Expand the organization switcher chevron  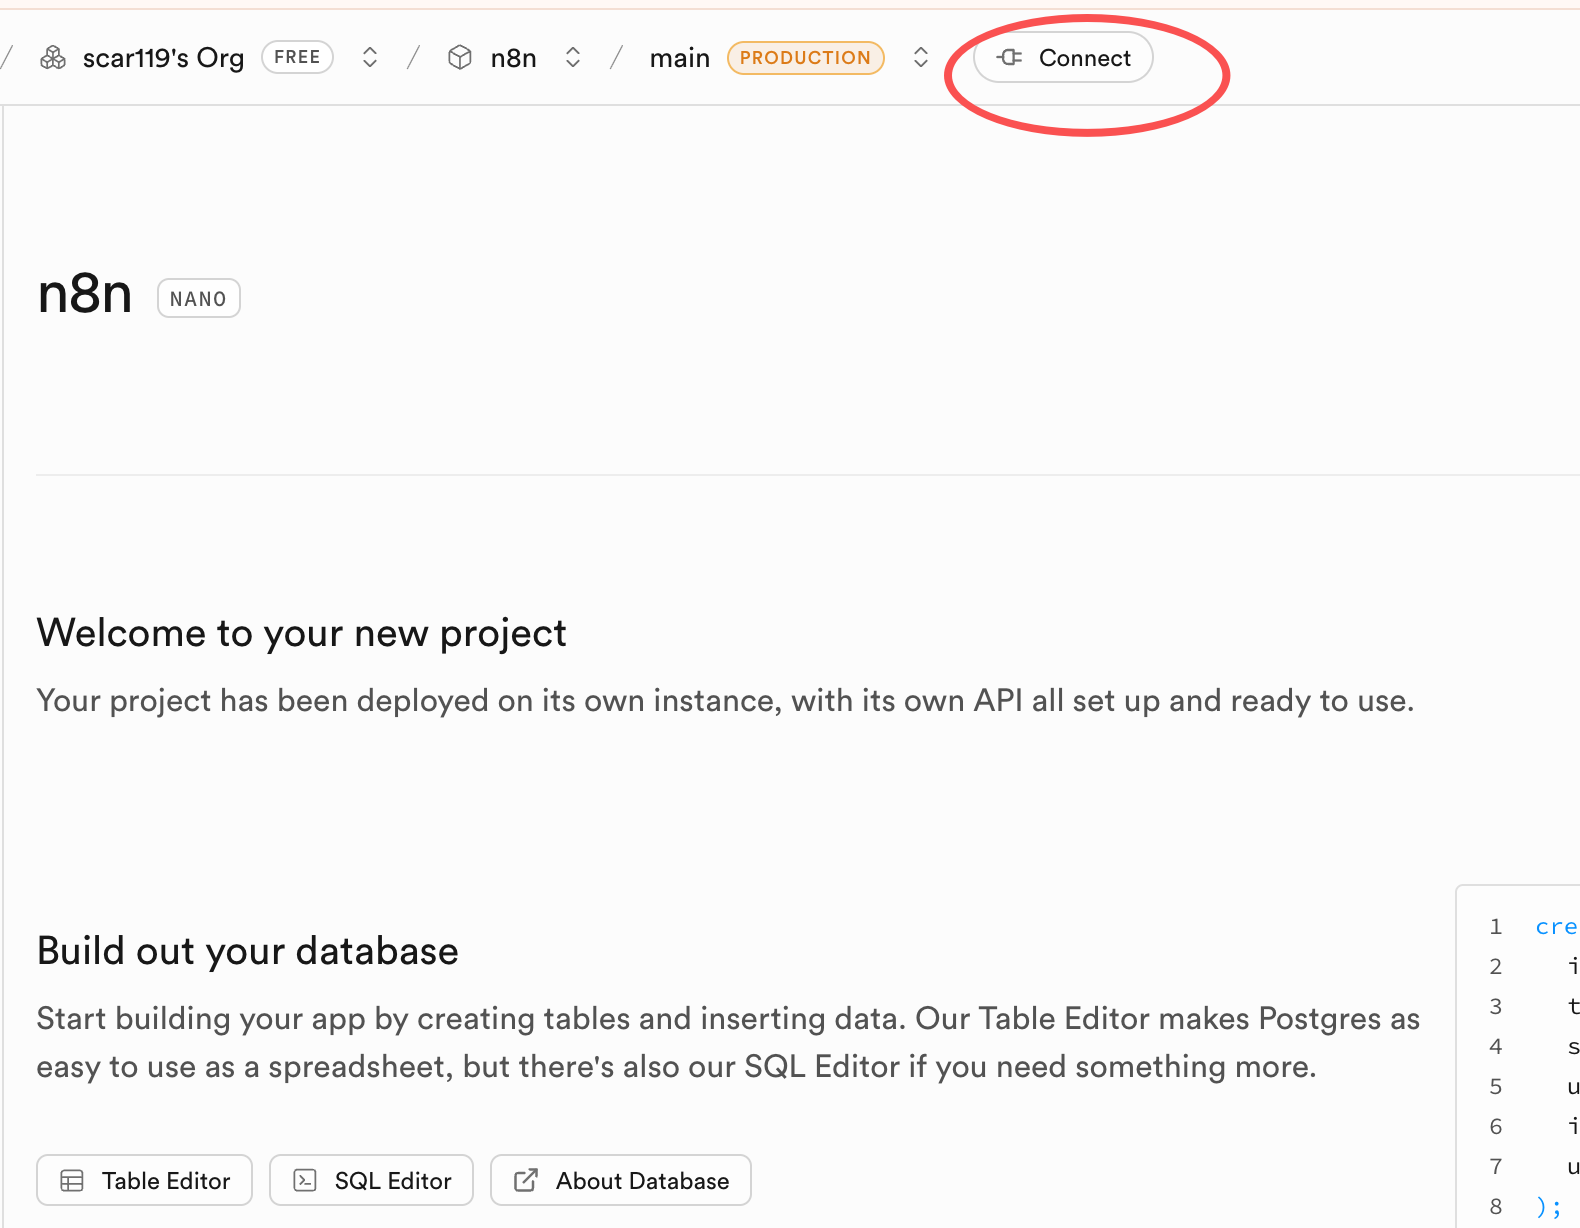coord(370,57)
